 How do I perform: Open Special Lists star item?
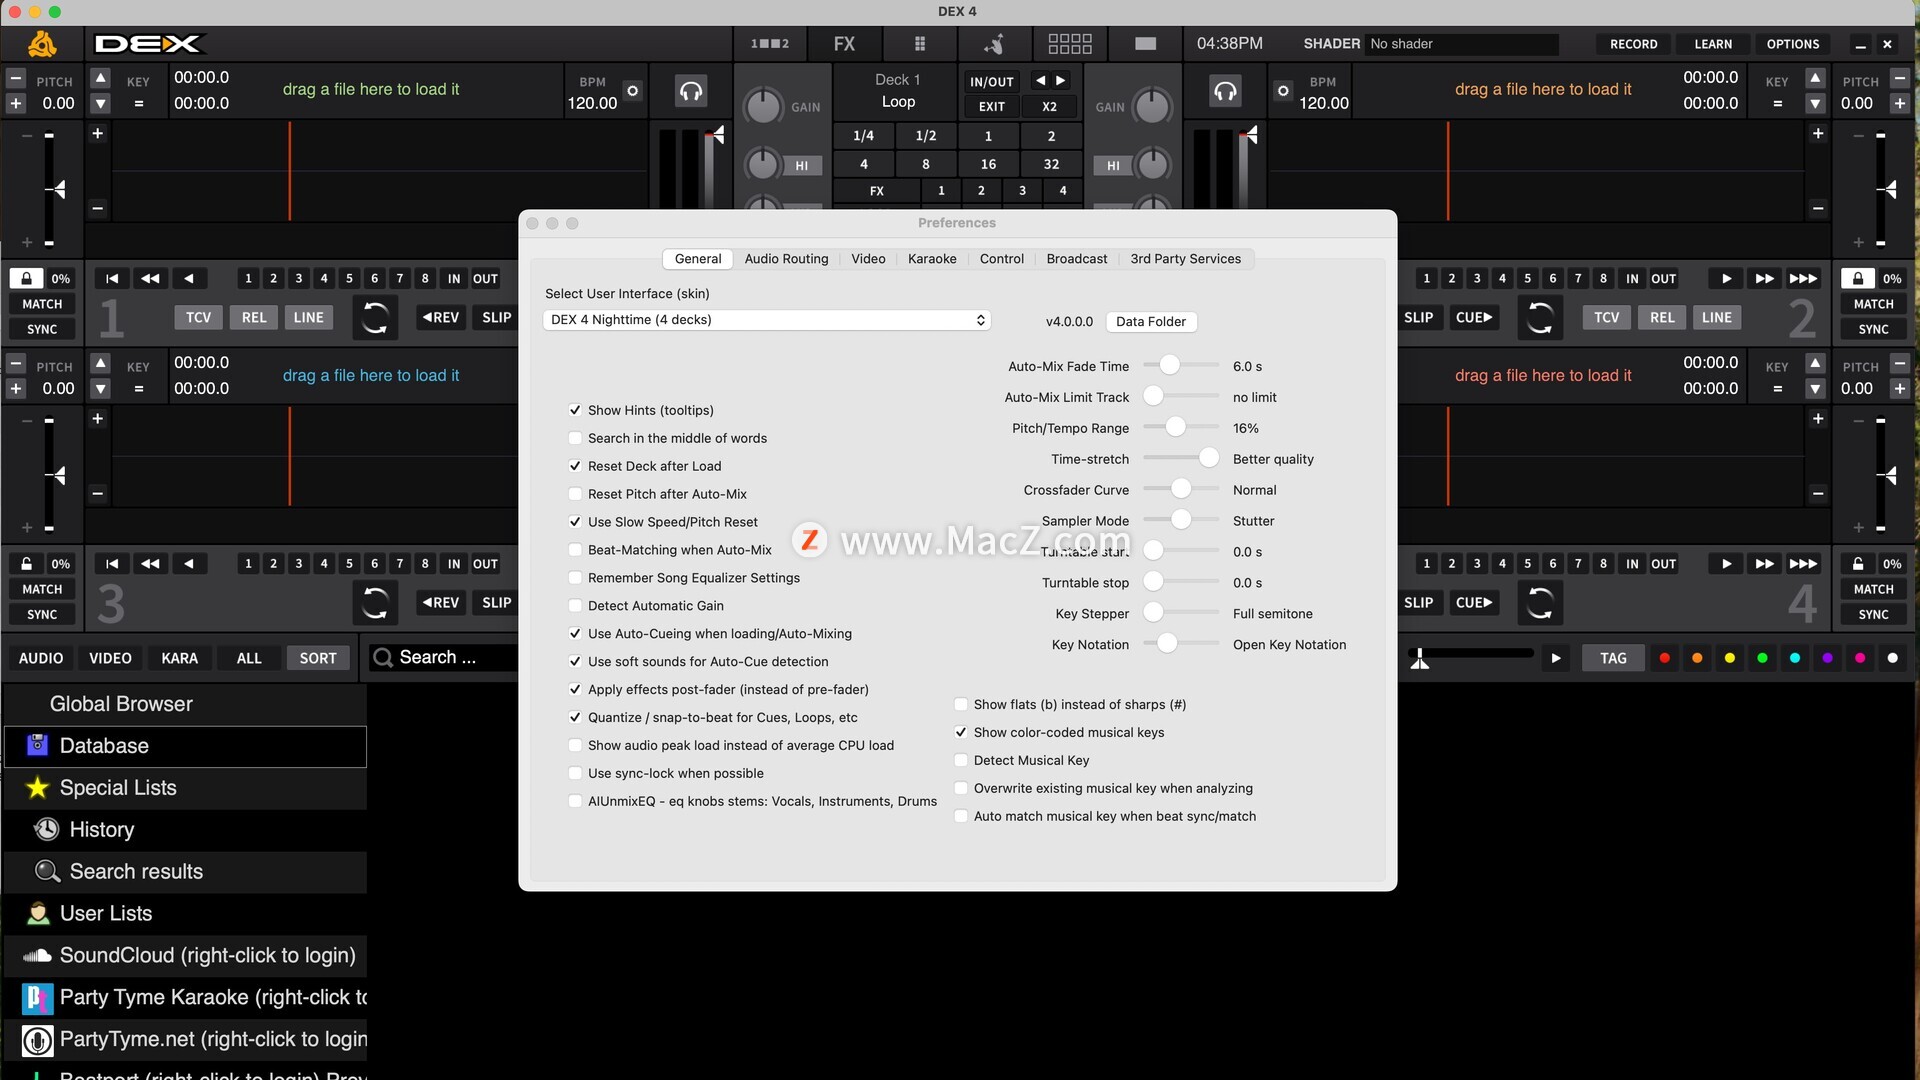point(185,788)
